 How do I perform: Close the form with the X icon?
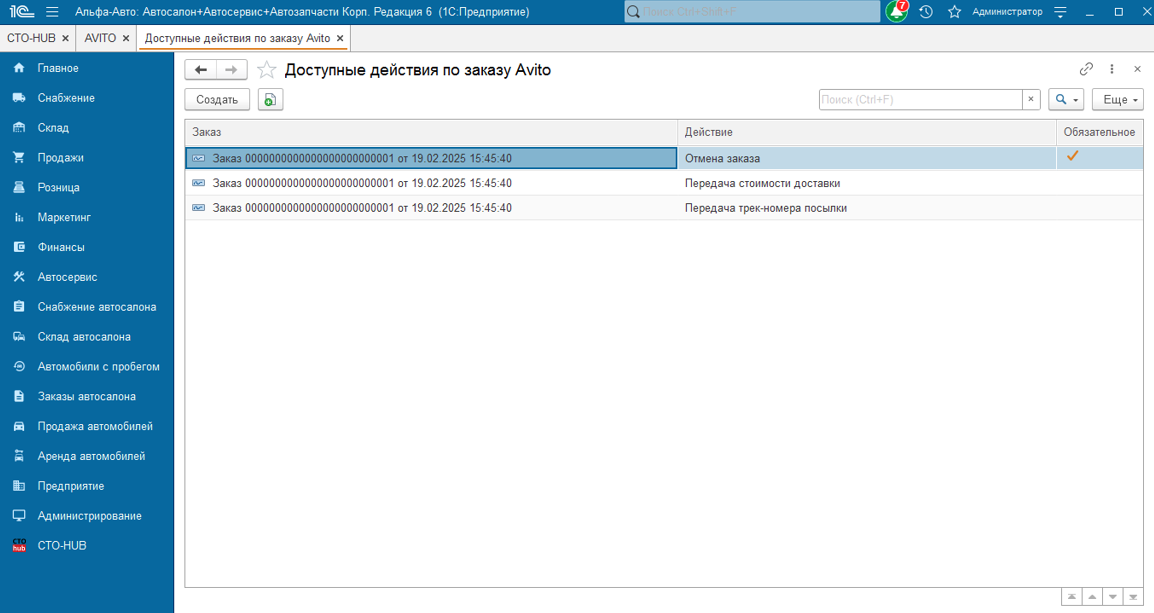point(1137,69)
